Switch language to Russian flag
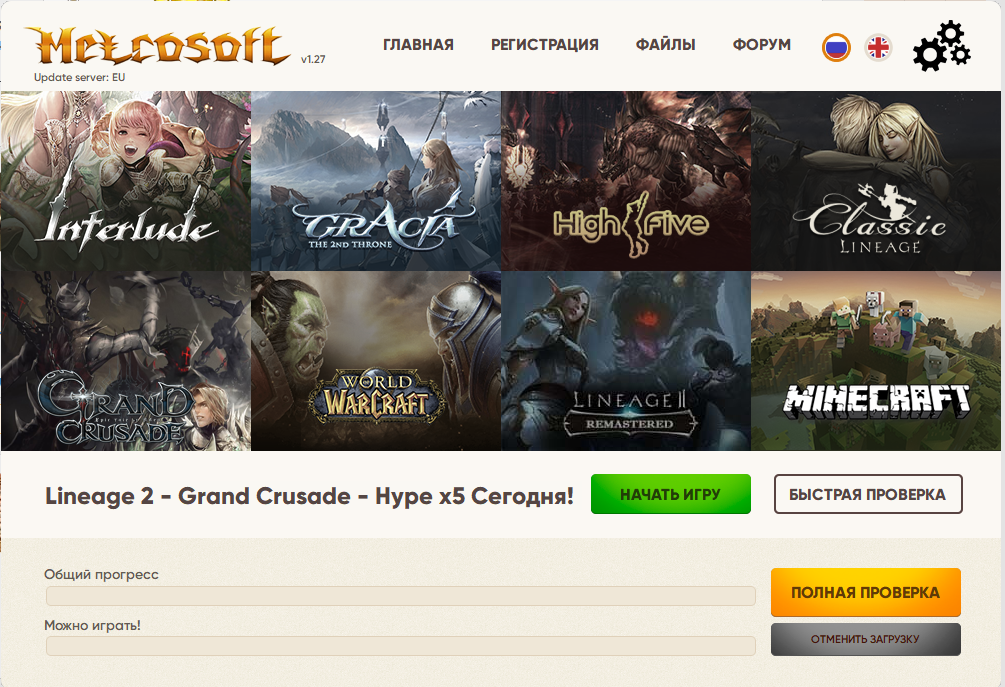The image size is (1005, 687). 836,47
